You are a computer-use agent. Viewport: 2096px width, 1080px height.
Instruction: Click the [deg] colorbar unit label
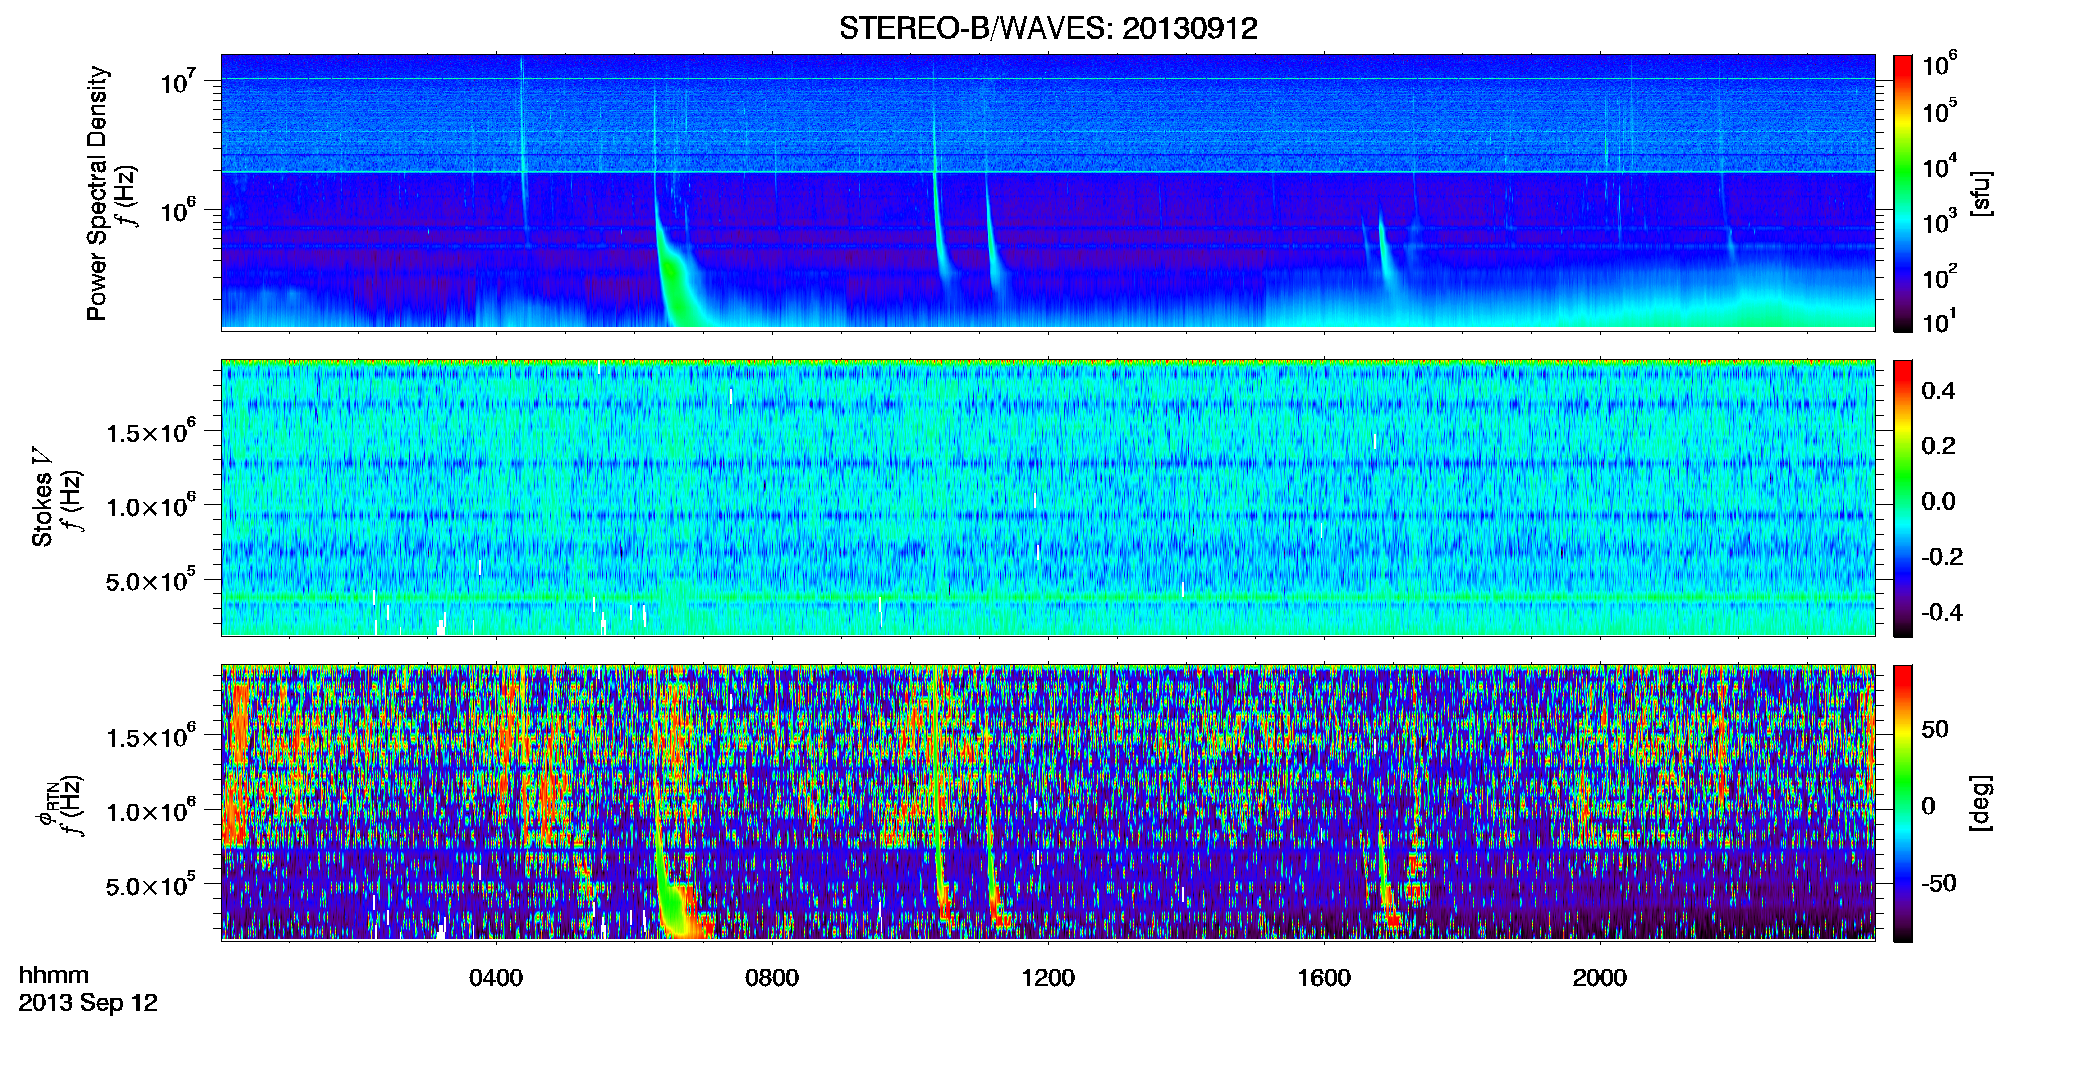pos(1982,803)
